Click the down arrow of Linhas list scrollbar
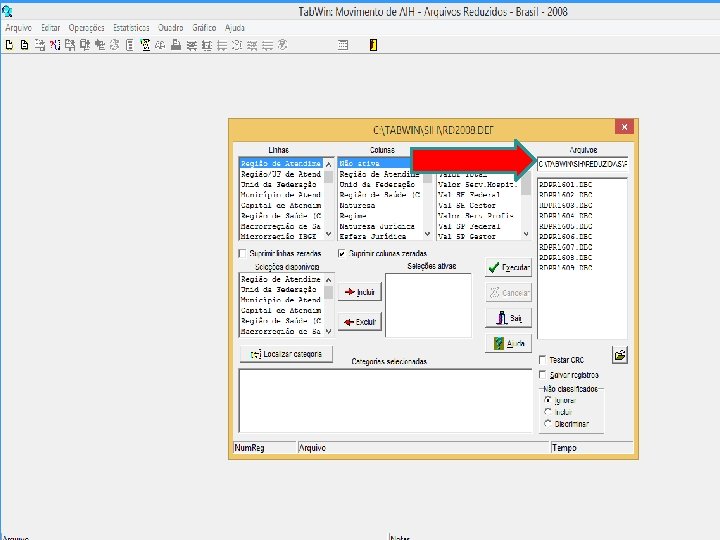 (328, 234)
